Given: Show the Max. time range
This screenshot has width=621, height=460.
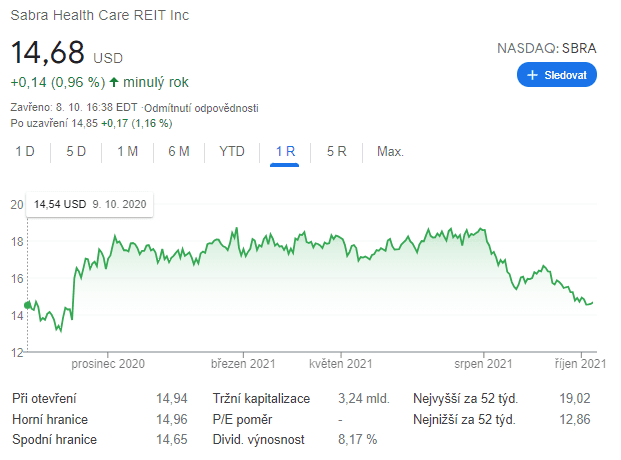Looking at the screenshot, I should [x=390, y=152].
